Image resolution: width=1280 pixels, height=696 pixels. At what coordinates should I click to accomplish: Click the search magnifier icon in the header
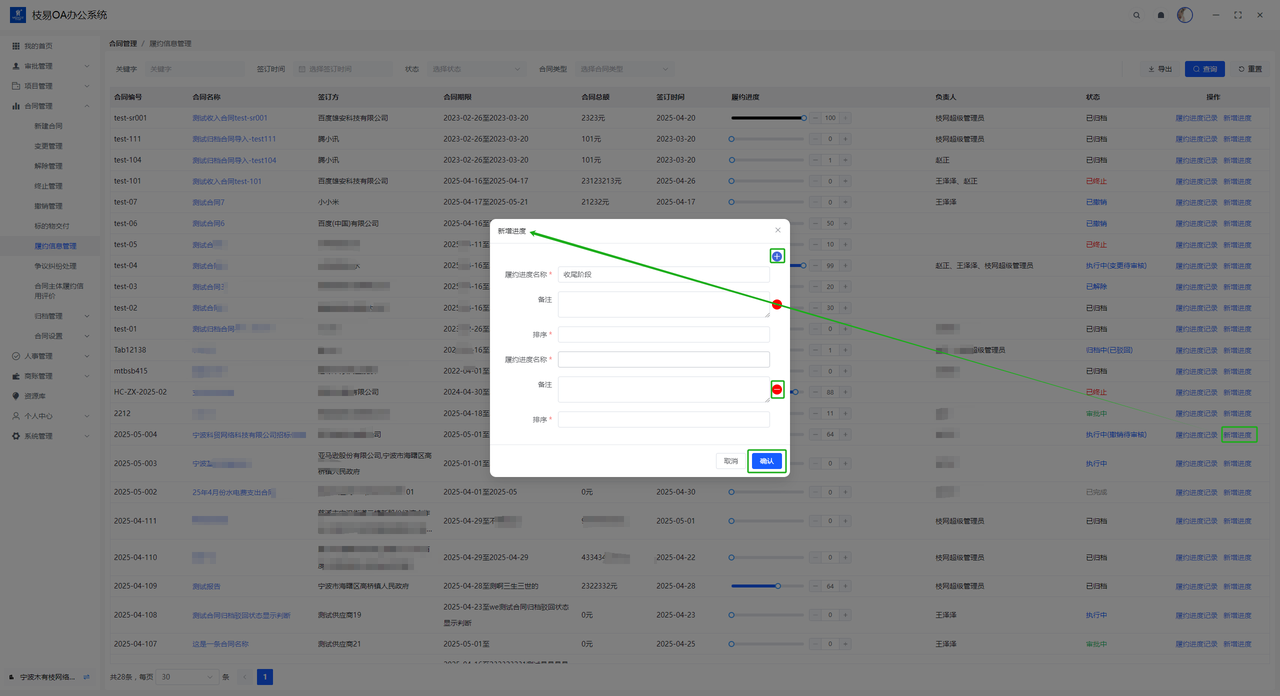tap(1137, 15)
